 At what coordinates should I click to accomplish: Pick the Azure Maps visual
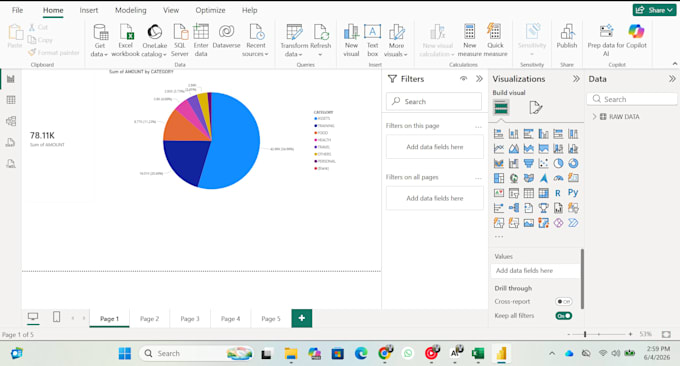coord(543,178)
